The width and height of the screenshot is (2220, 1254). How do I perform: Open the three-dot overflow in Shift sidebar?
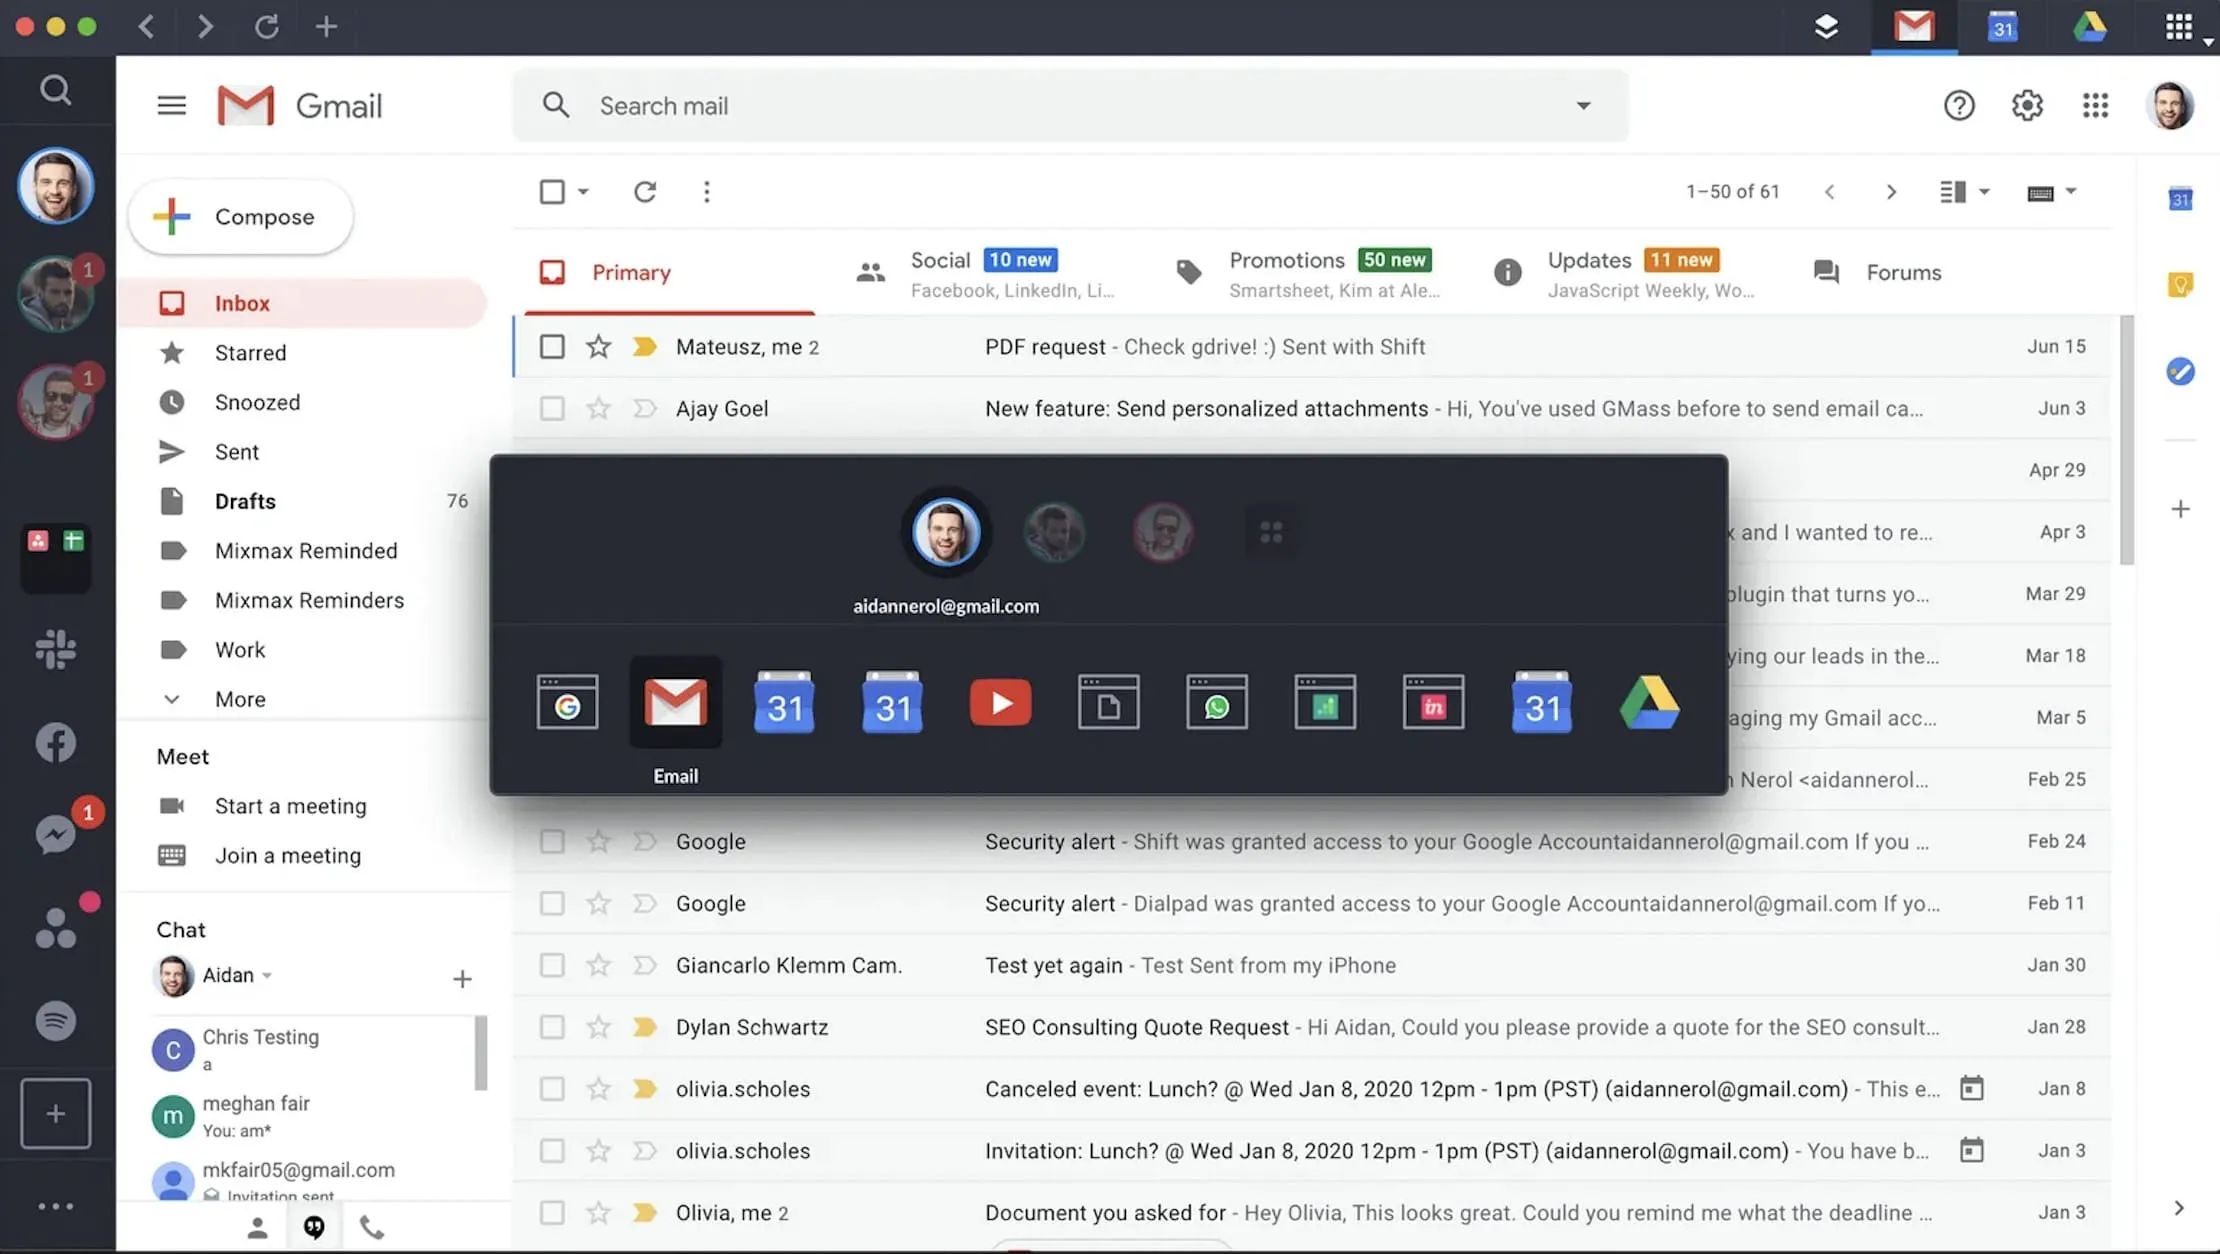point(56,1206)
